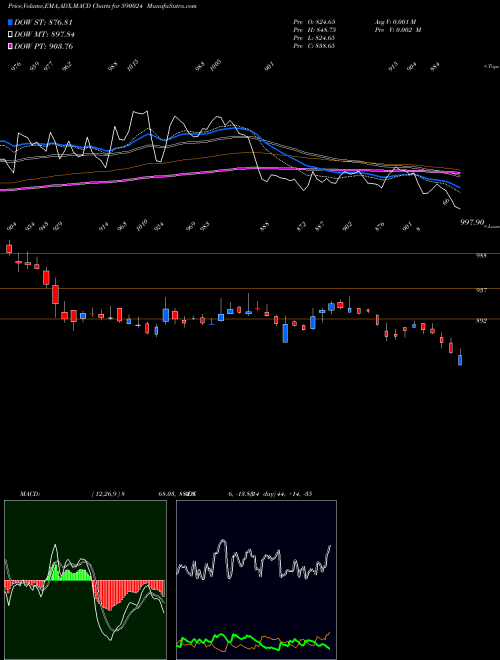Select the 'DOW PT: 903.76' legend label
The width and height of the screenshot is (500, 660).
click(x=44, y=46)
